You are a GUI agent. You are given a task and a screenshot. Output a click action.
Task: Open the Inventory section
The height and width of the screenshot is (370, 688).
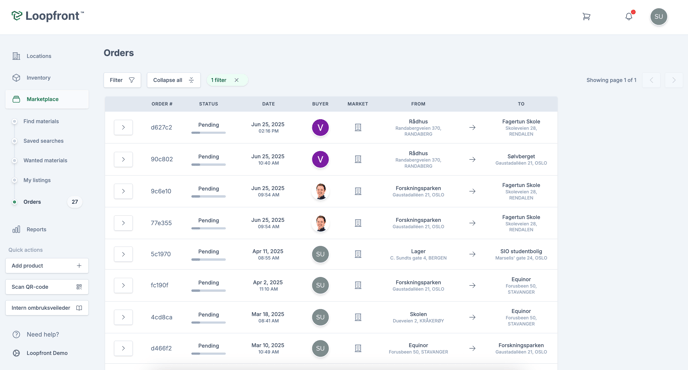(38, 78)
